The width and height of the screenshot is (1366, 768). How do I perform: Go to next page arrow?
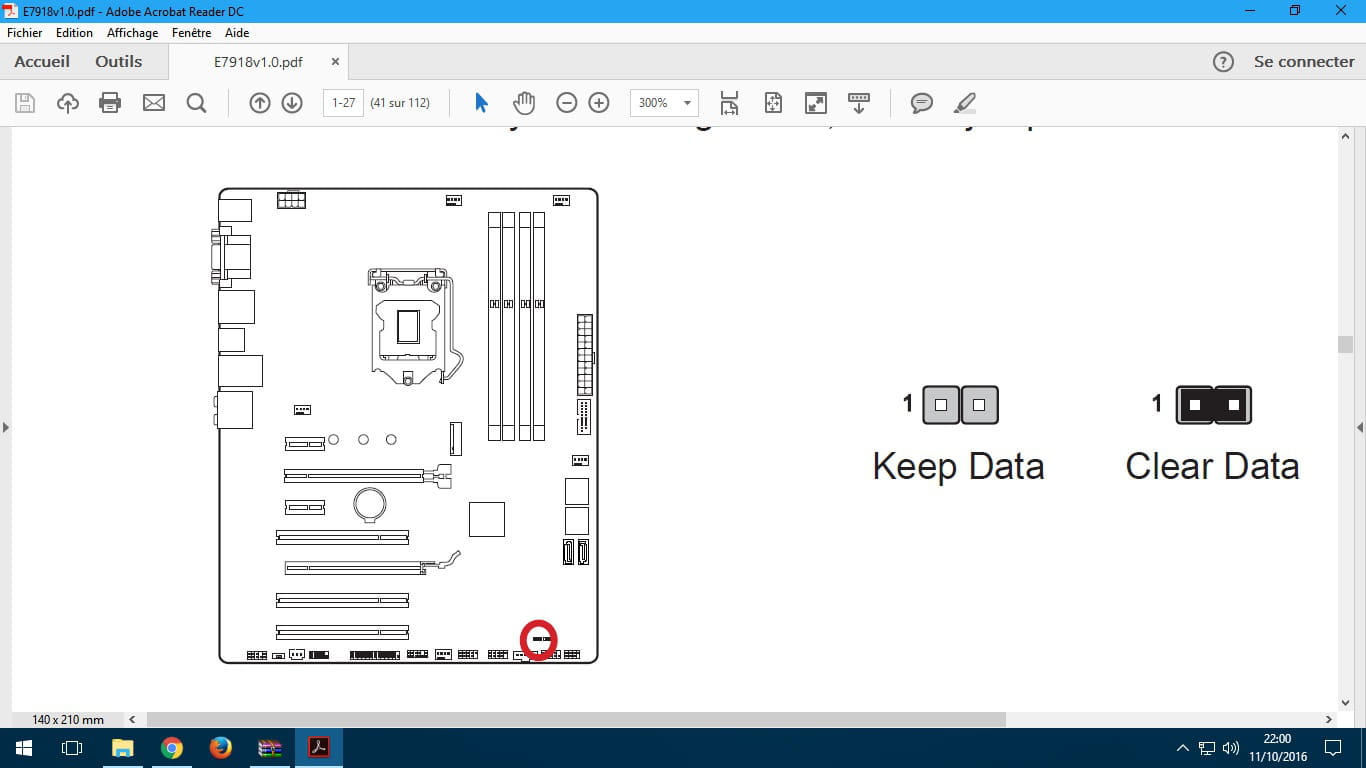[x=292, y=103]
